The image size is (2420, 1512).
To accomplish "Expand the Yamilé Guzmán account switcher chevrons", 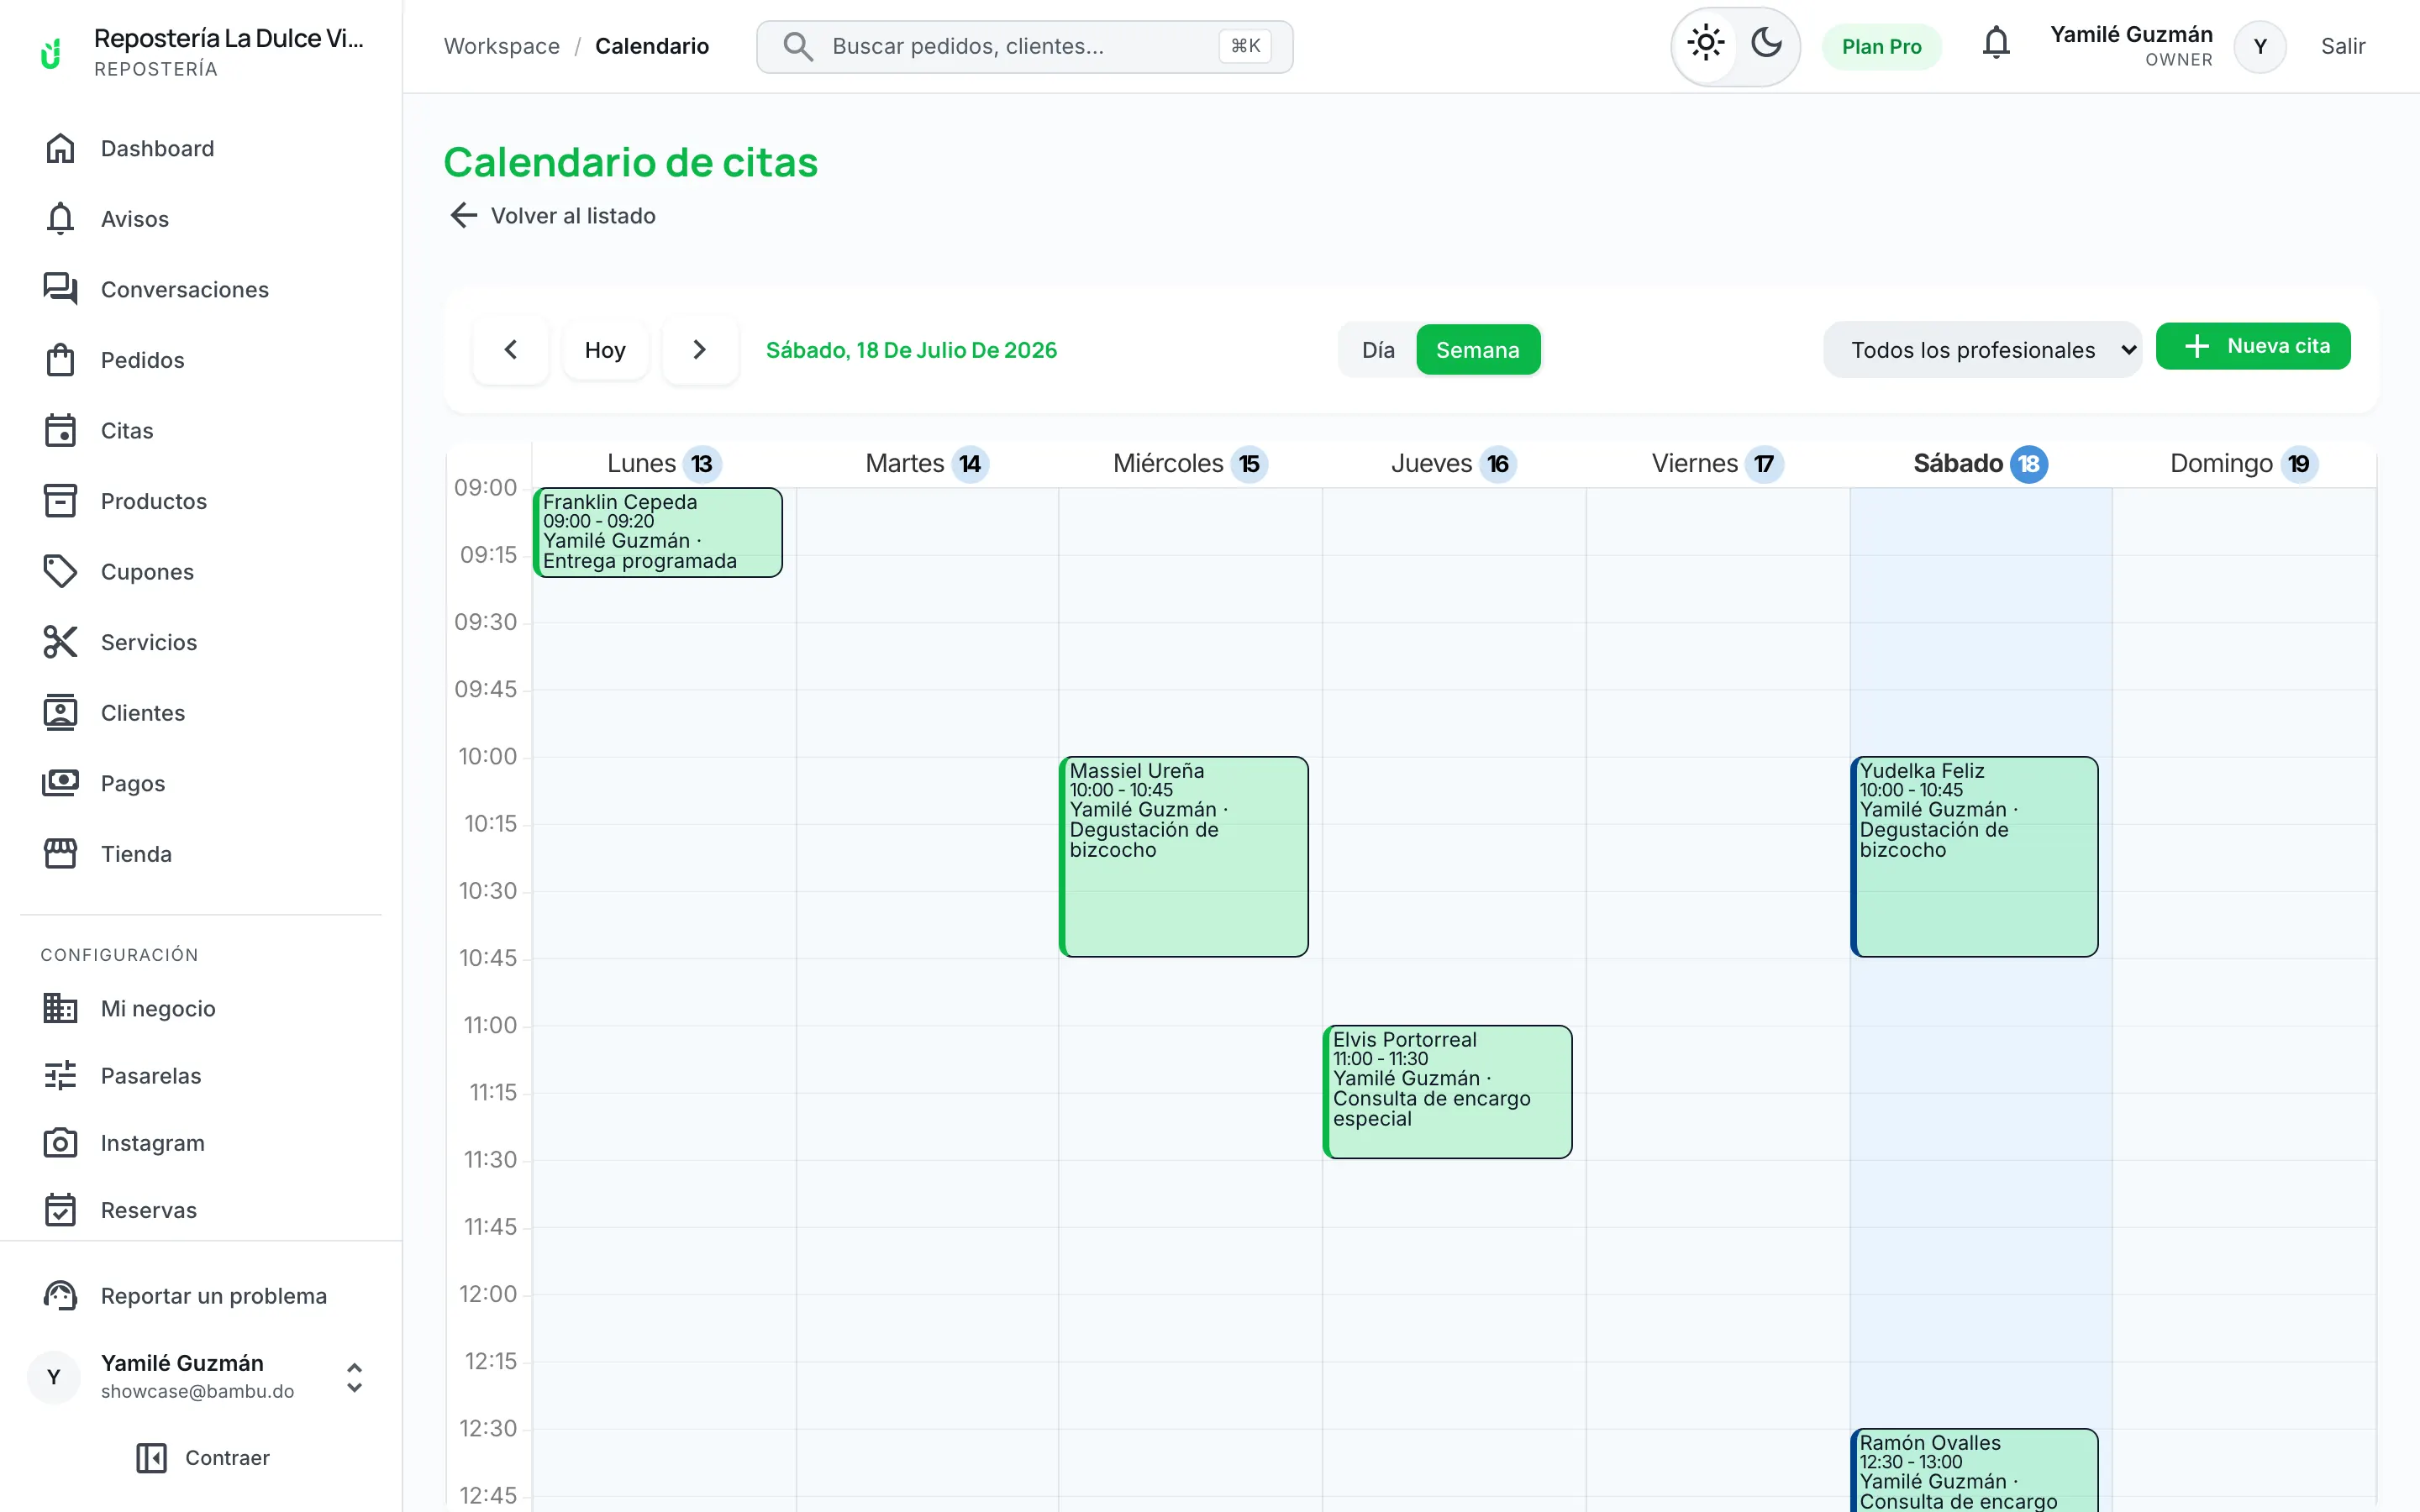I will [x=354, y=1377].
